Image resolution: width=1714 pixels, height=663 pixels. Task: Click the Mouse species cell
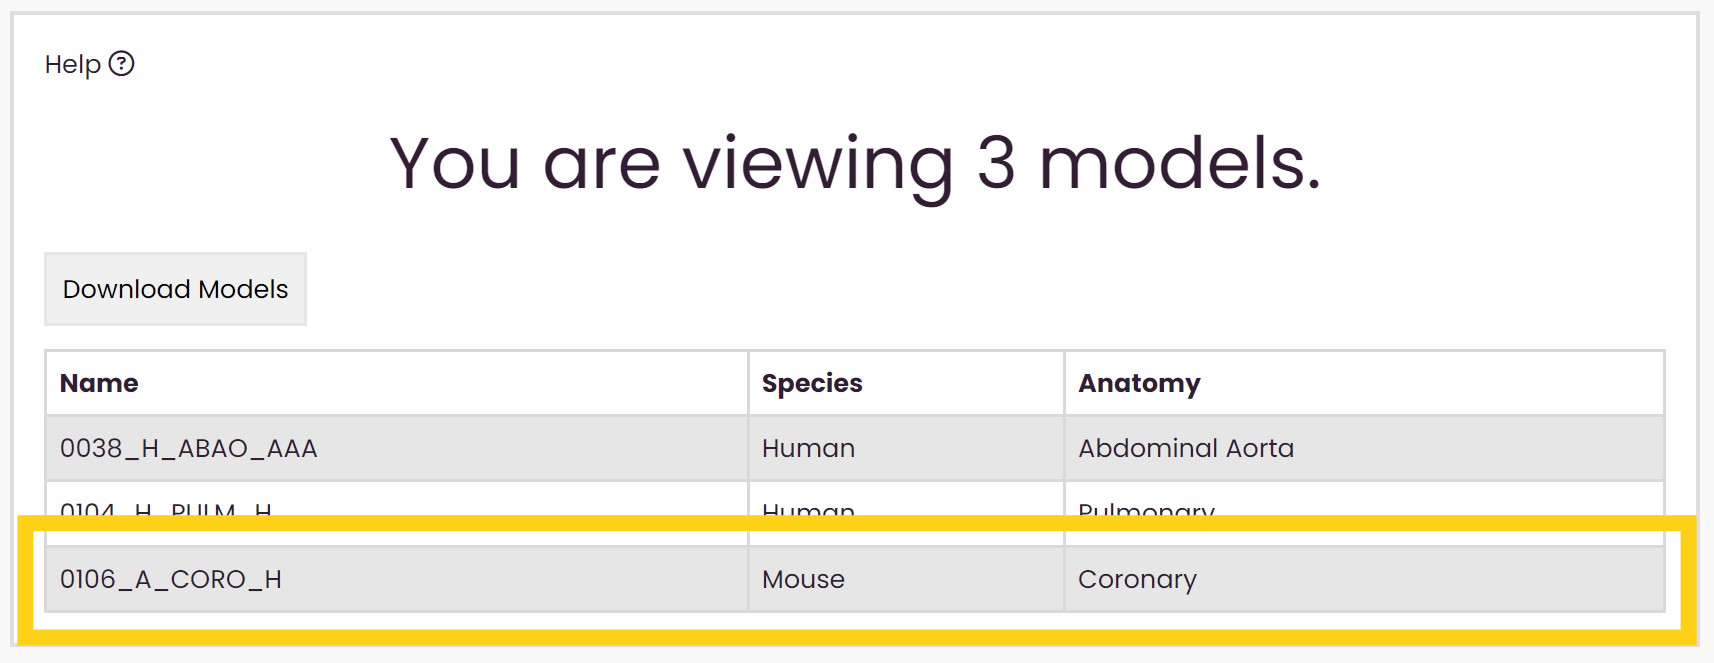[x=906, y=579]
